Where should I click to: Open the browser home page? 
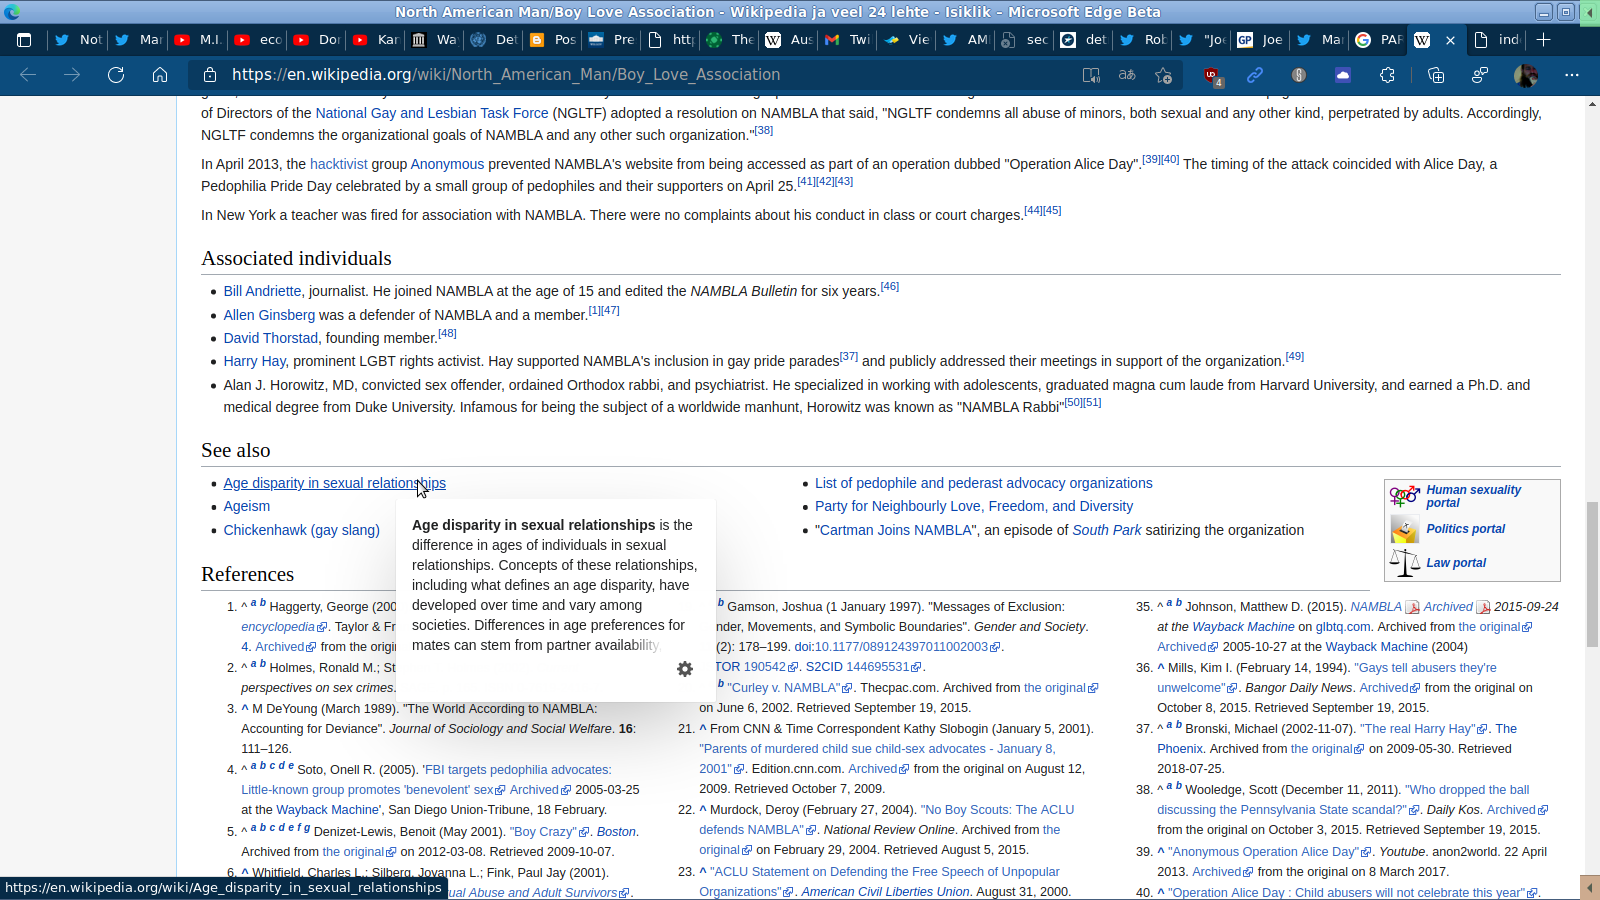click(x=160, y=75)
